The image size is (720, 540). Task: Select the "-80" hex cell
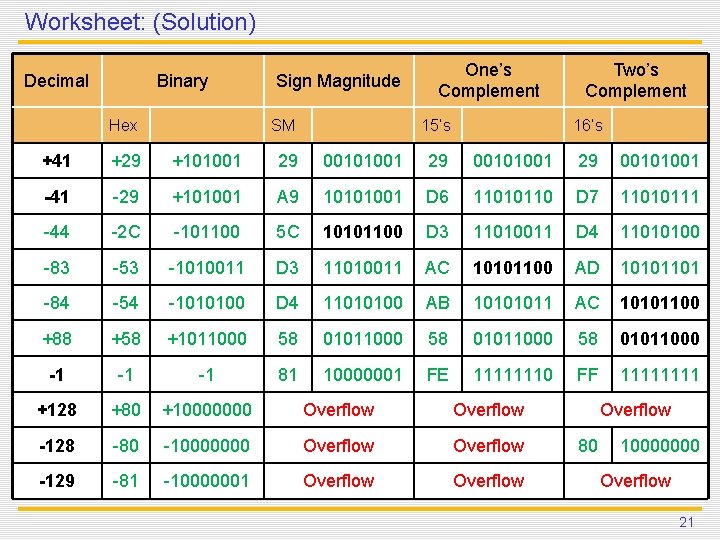(x=126, y=445)
